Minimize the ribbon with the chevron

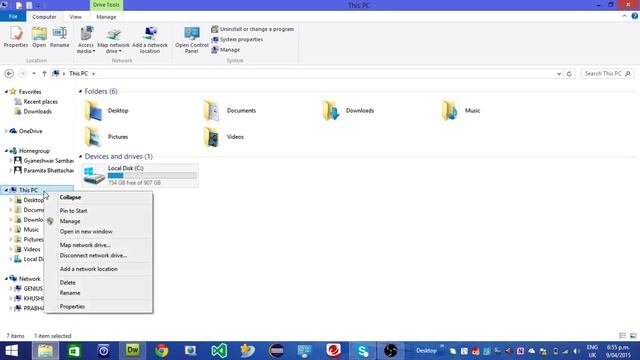624,16
